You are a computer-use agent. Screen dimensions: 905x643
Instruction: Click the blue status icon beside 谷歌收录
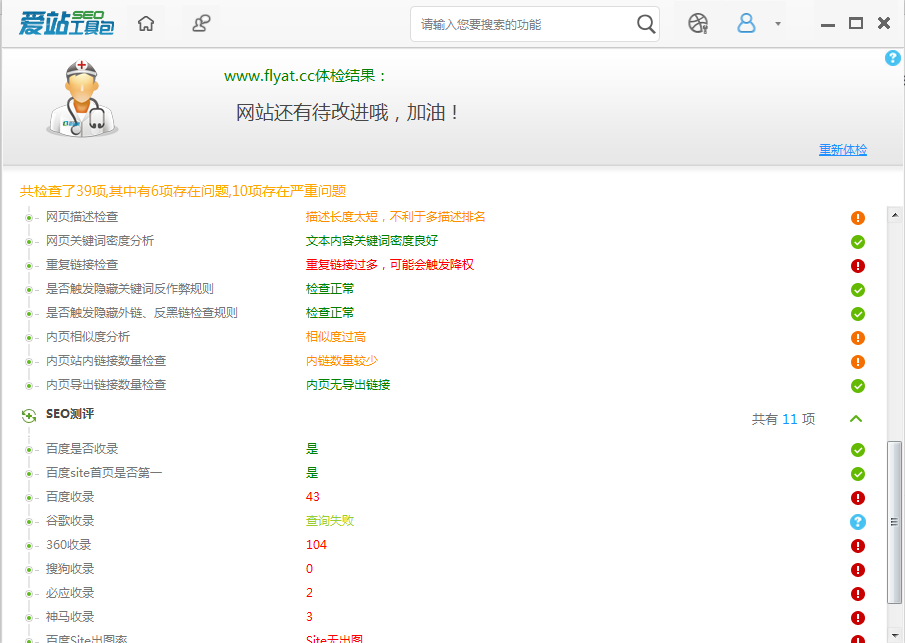[x=857, y=520]
